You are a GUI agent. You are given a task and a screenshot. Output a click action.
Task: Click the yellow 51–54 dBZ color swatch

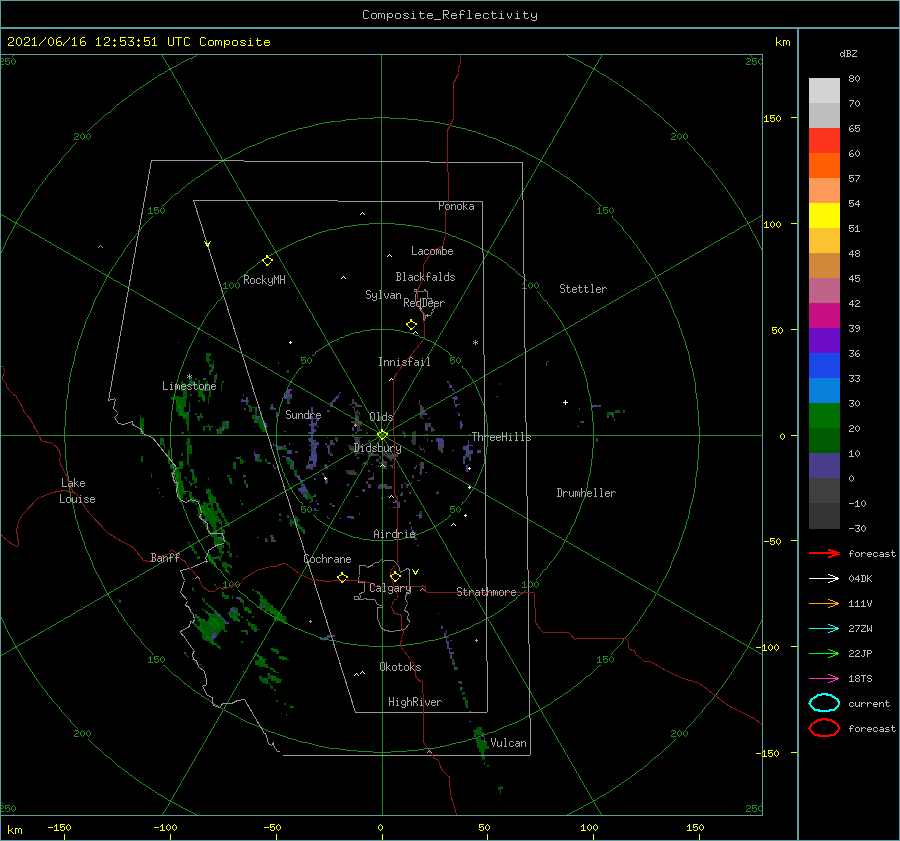click(824, 216)
